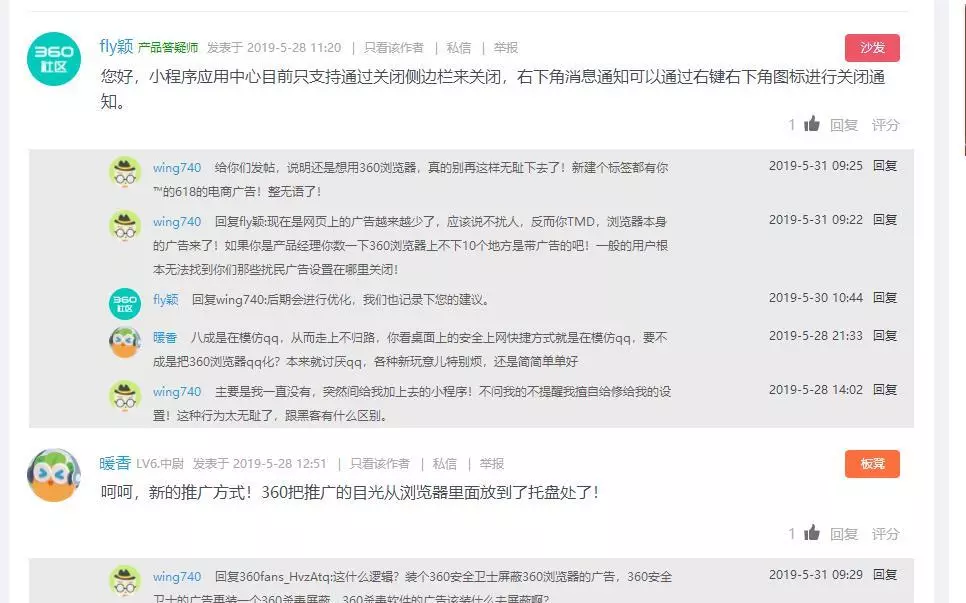Click wing740 avatar on 09:29 comment
Image resolution: width=966 pixels, height=603 pixels.
[125, 581]
